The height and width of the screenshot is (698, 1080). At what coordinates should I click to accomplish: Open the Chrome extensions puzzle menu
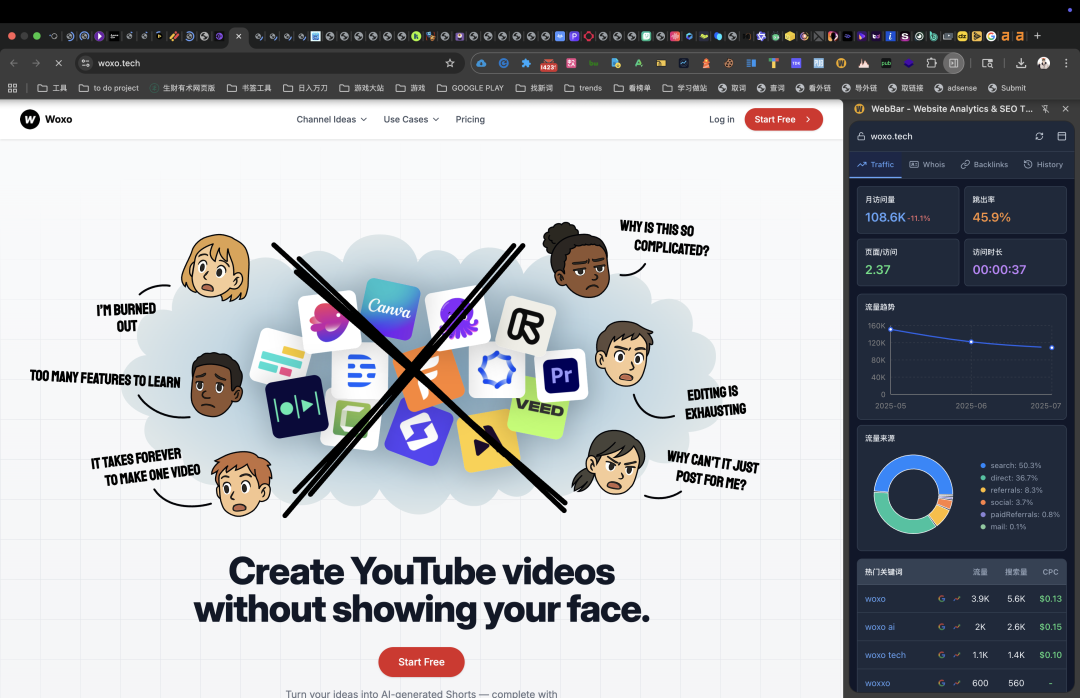point(931,63)
